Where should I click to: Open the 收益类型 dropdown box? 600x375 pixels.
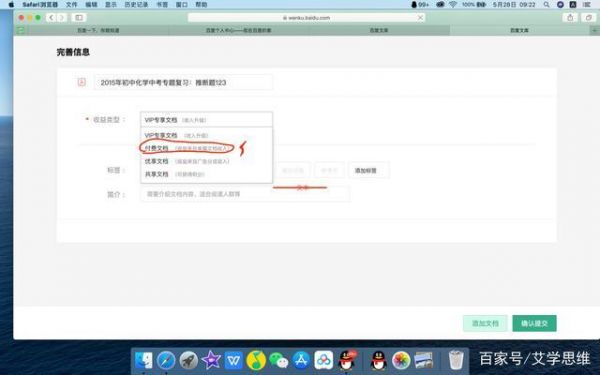click(x=206, y=119)
